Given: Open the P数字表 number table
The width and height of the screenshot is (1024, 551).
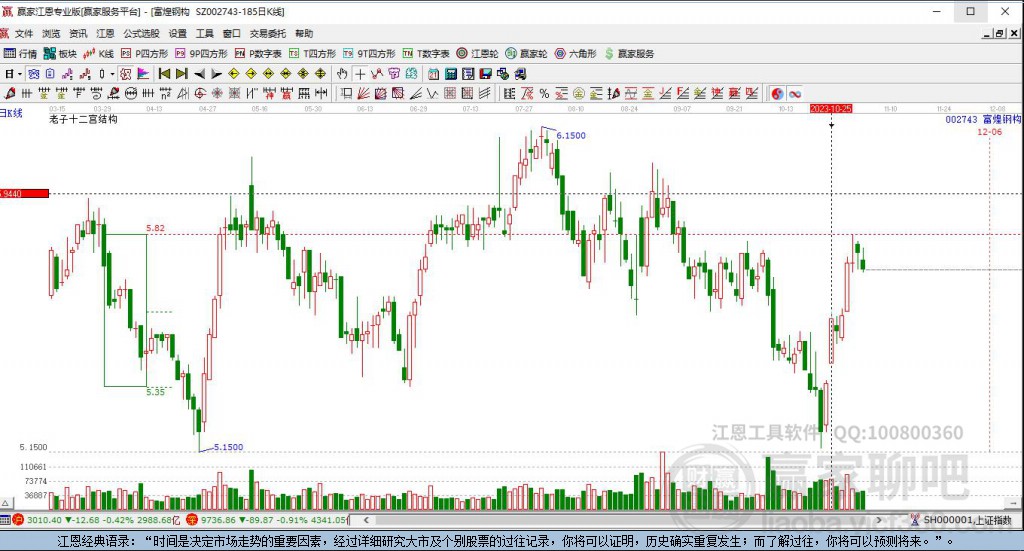Looking at the screenshot, I should 258,54.
